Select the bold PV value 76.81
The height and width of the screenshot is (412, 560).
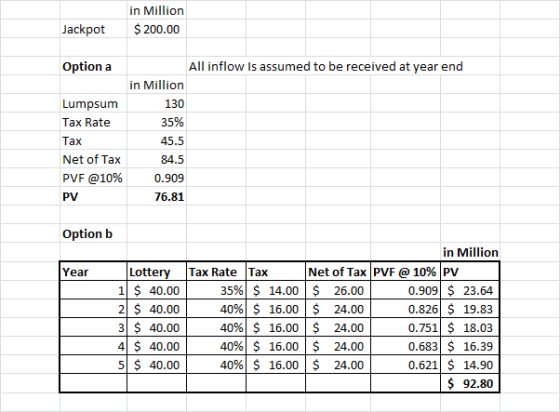click(x=156, y=197)
